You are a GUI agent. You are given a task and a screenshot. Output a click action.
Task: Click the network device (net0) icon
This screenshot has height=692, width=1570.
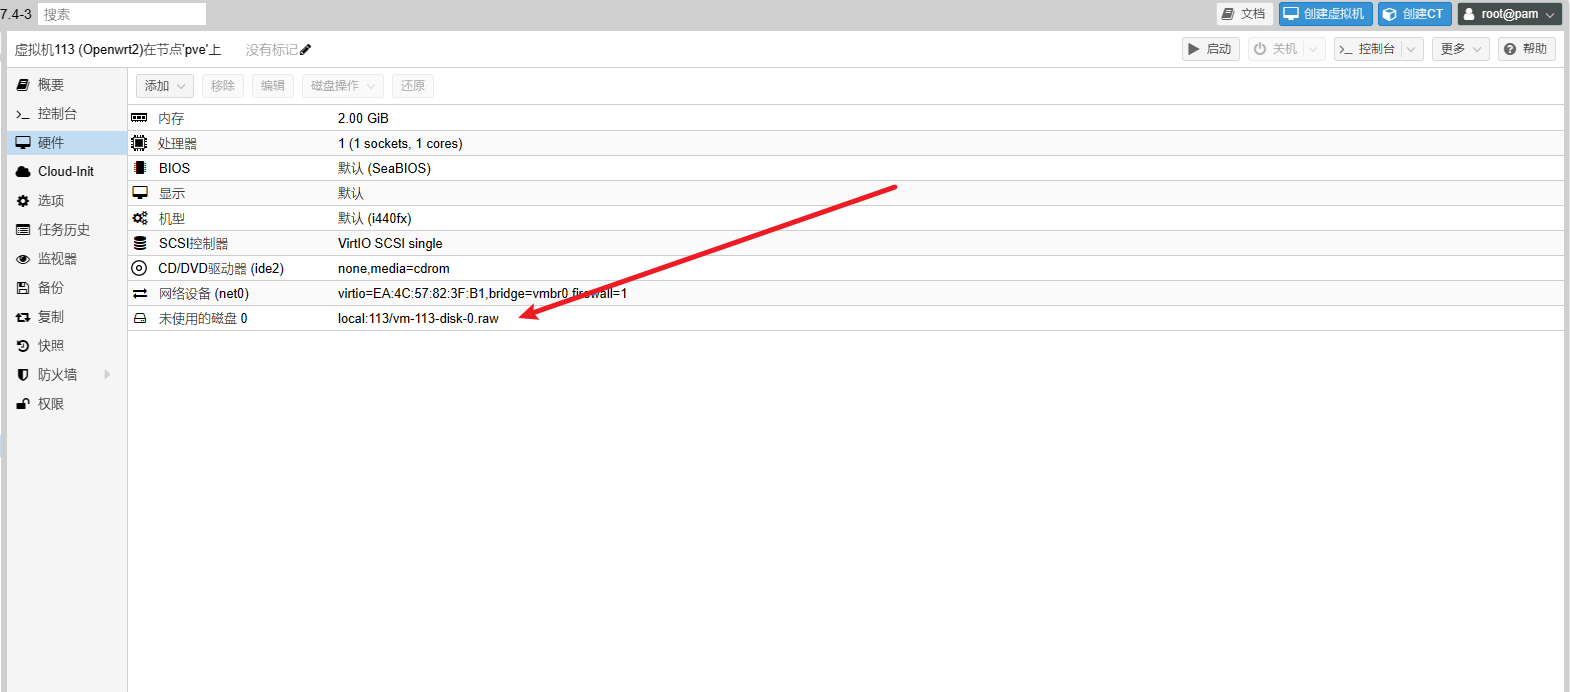tap(140, 293)
